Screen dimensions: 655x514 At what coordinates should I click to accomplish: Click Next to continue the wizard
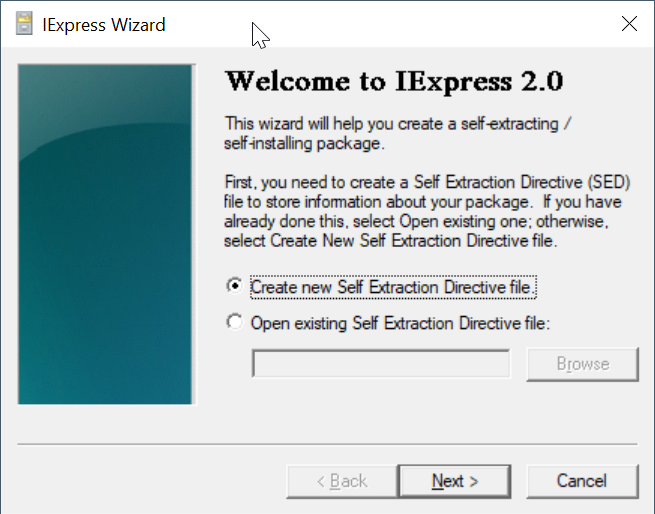(455, 481)
